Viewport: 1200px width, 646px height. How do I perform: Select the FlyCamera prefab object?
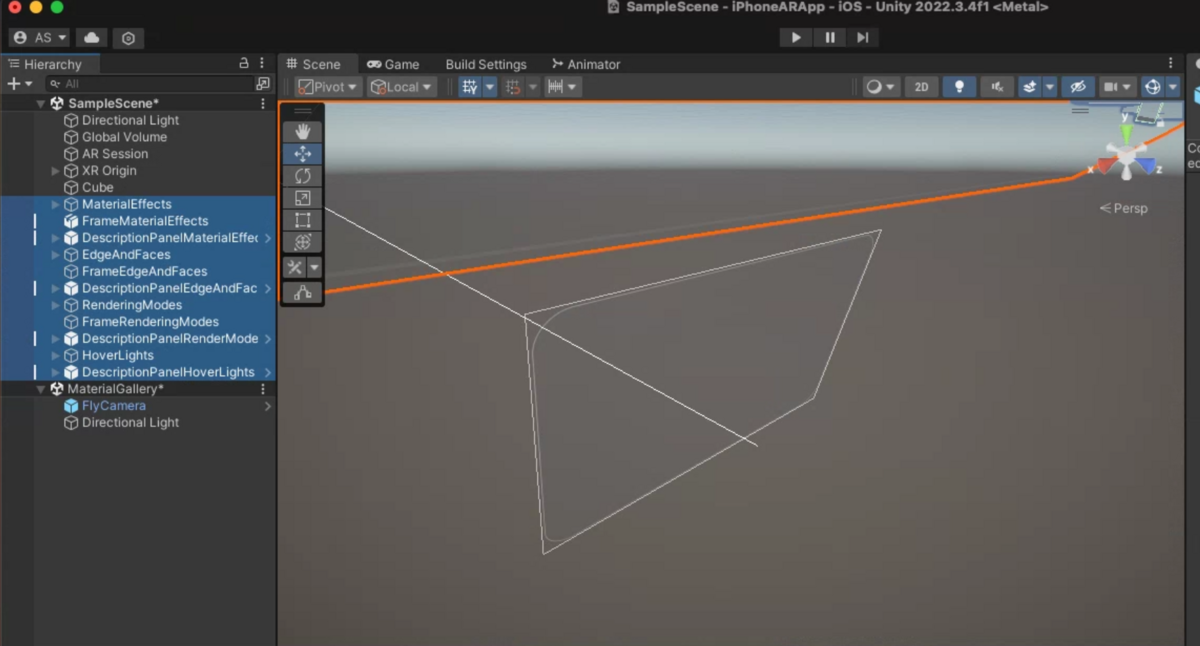click(114, 406)
